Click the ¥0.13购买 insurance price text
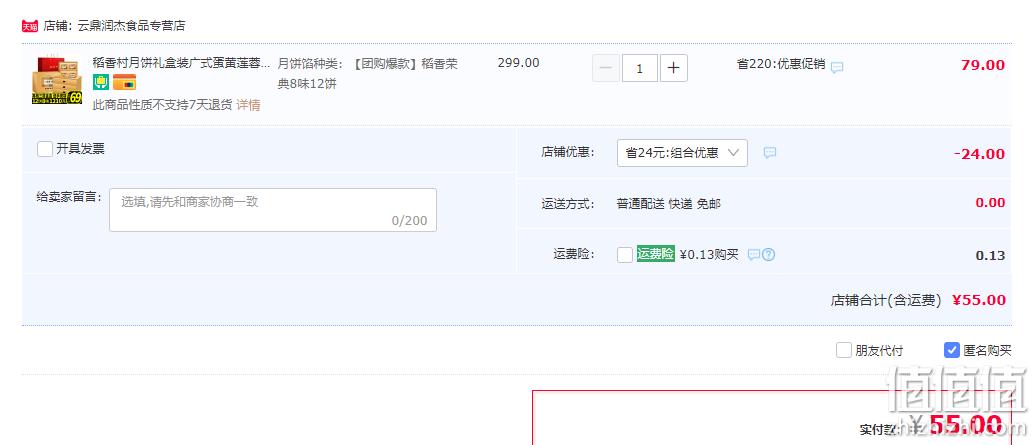 [x=709, y=255]
